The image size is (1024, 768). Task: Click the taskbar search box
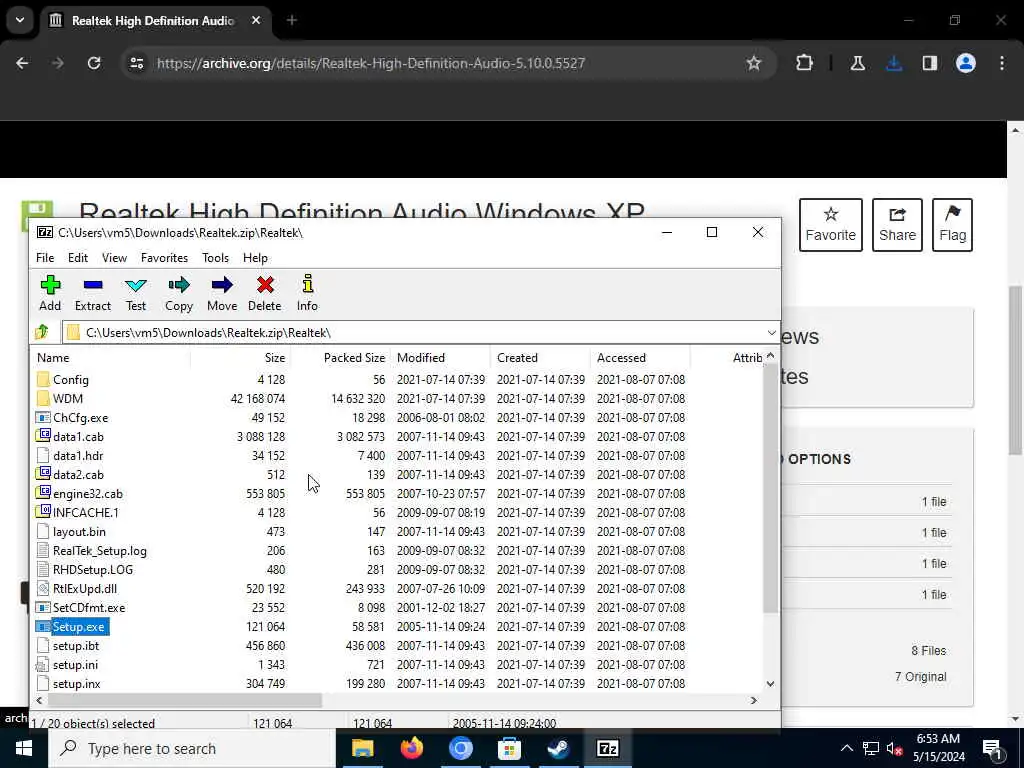[x=192, y=748]
